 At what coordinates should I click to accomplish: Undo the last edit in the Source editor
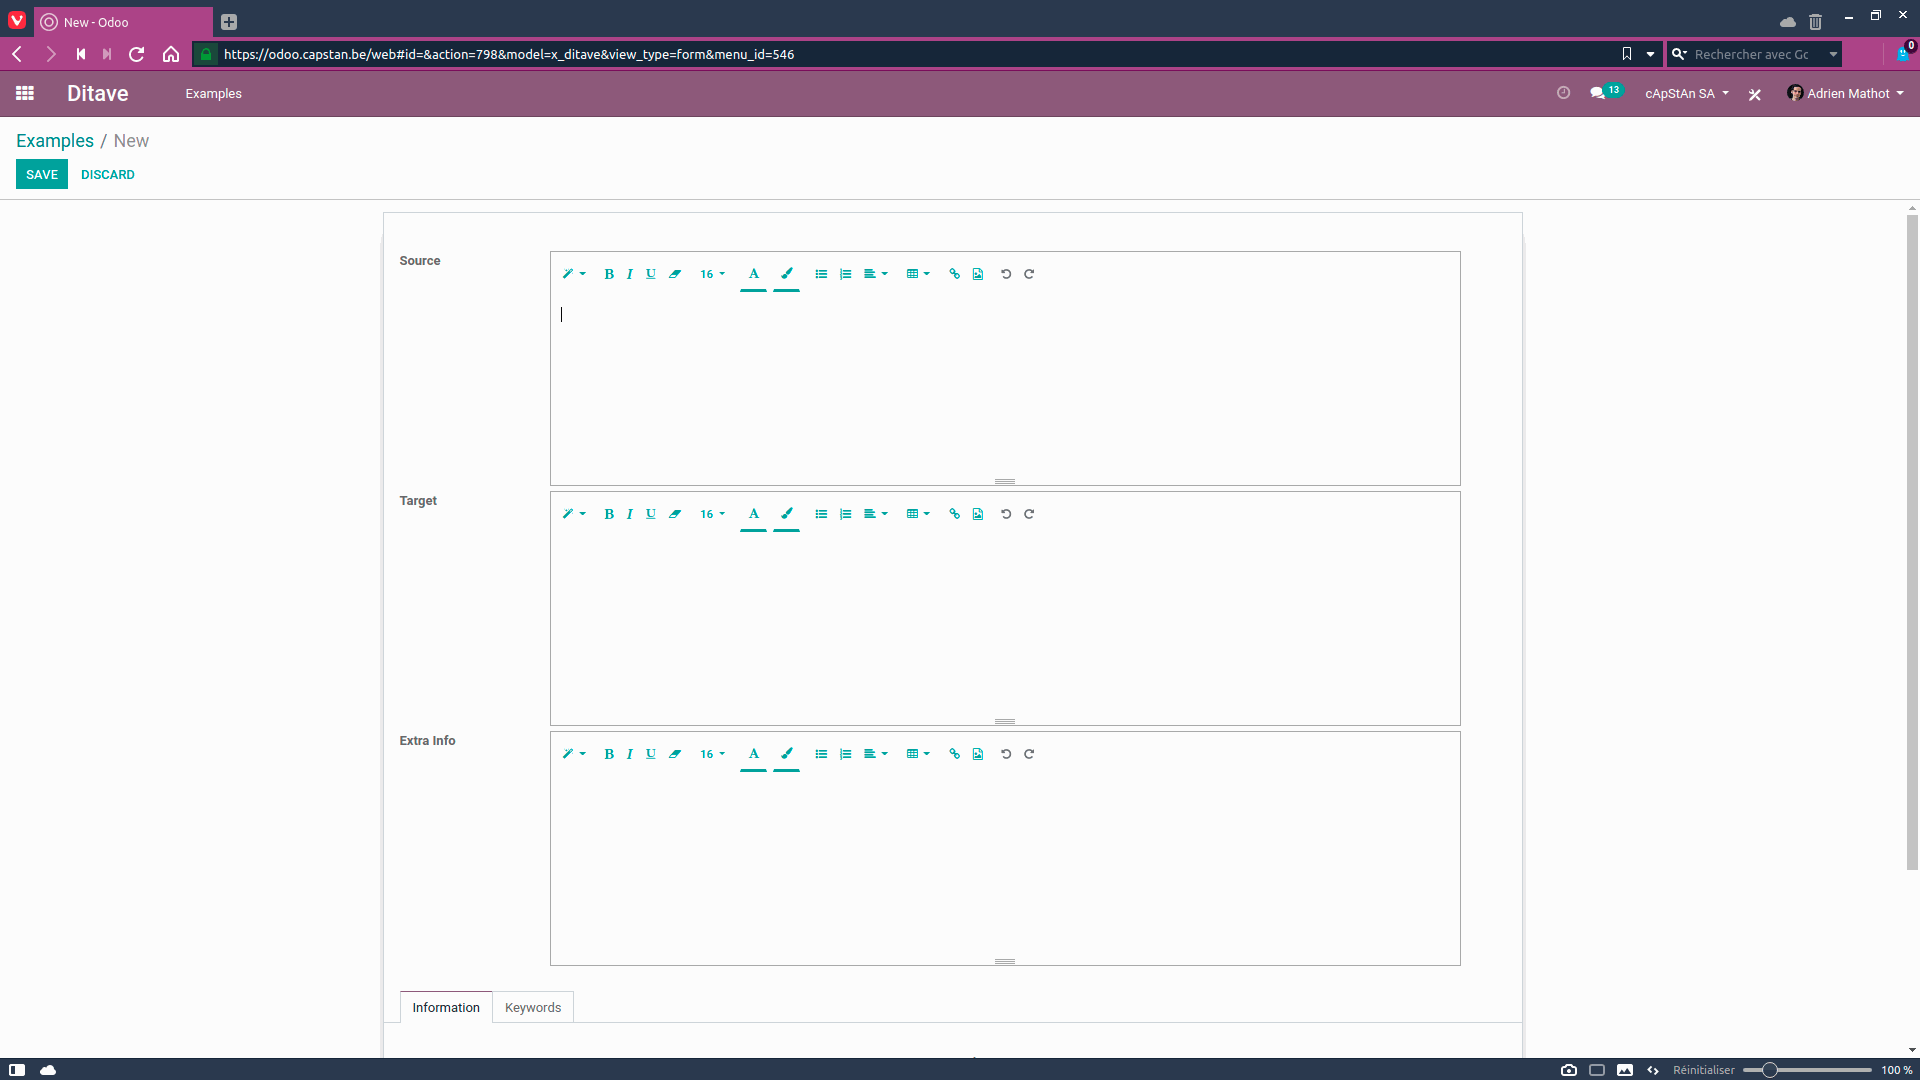1006,274
